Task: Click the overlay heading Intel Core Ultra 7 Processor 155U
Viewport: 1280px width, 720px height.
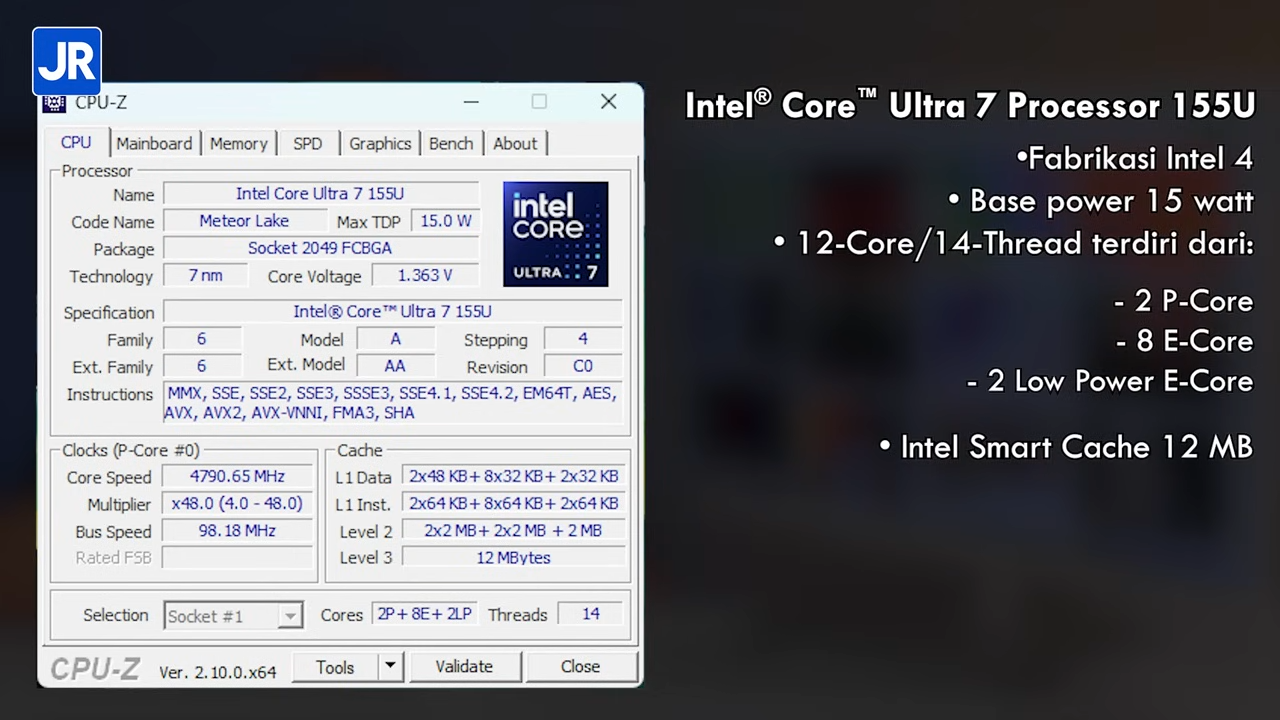Action: (x=969, y=105)
